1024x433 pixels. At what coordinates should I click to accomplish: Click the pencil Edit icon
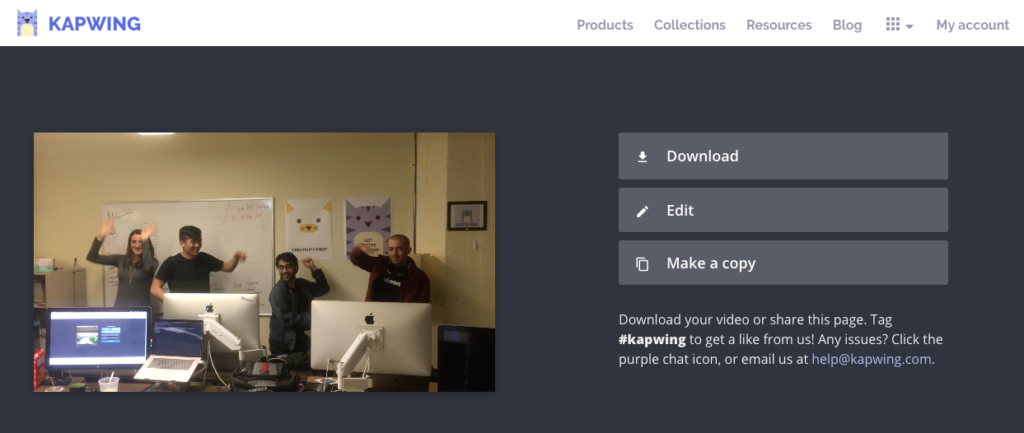[642, 211]
